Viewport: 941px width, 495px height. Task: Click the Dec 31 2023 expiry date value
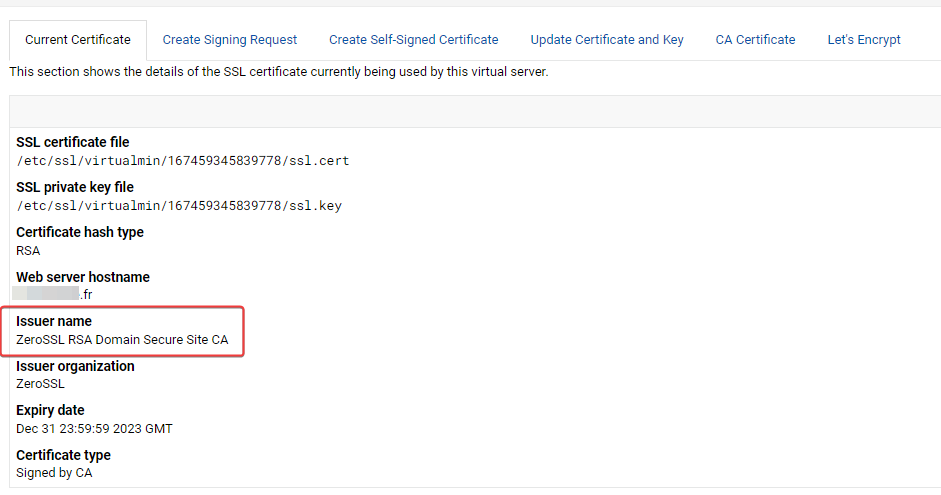(94, 429)
